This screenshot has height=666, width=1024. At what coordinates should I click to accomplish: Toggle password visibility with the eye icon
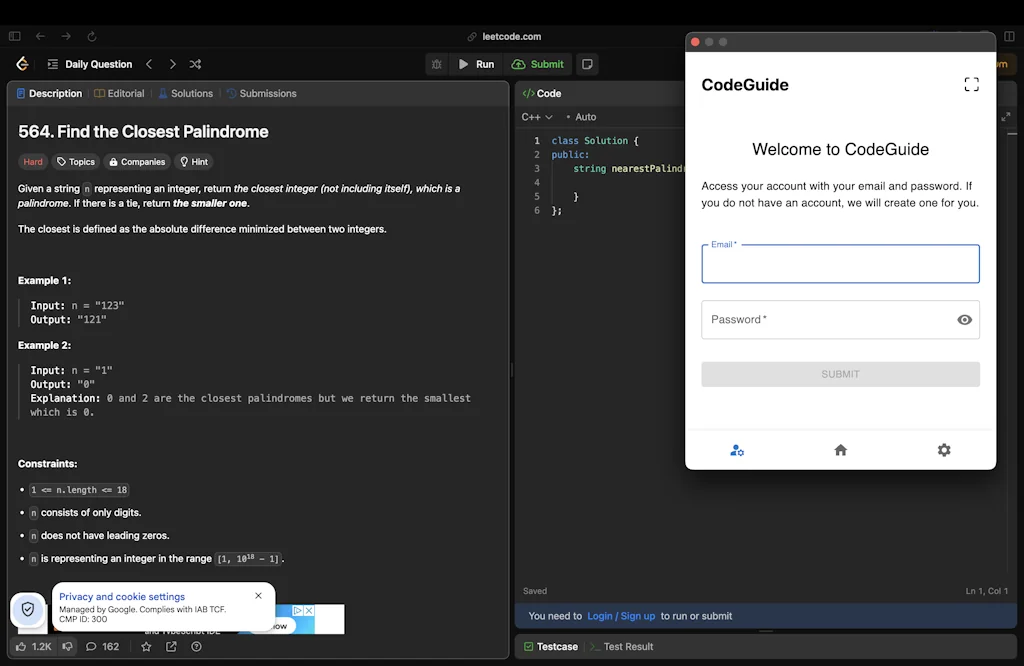[964, 319]
